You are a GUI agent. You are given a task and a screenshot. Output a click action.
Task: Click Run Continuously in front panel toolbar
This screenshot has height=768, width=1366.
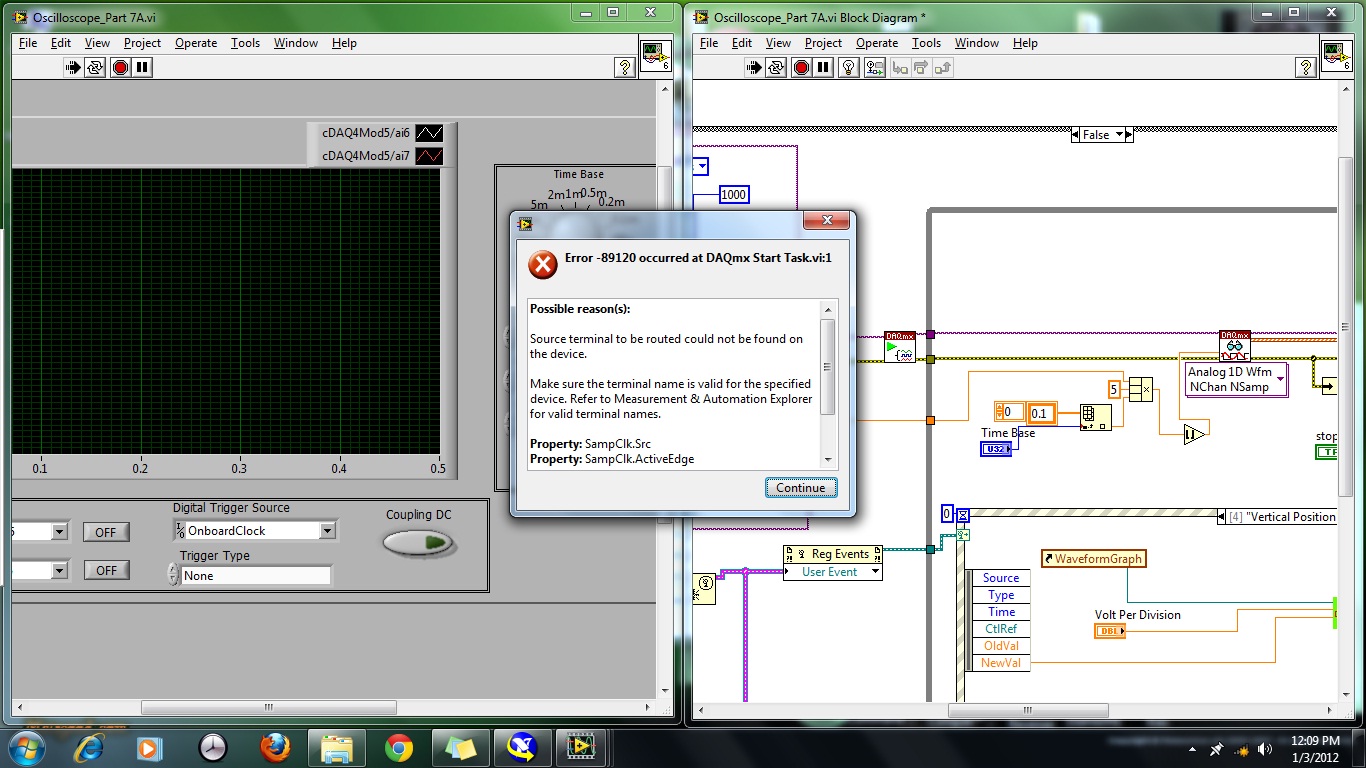coord(96,68)
